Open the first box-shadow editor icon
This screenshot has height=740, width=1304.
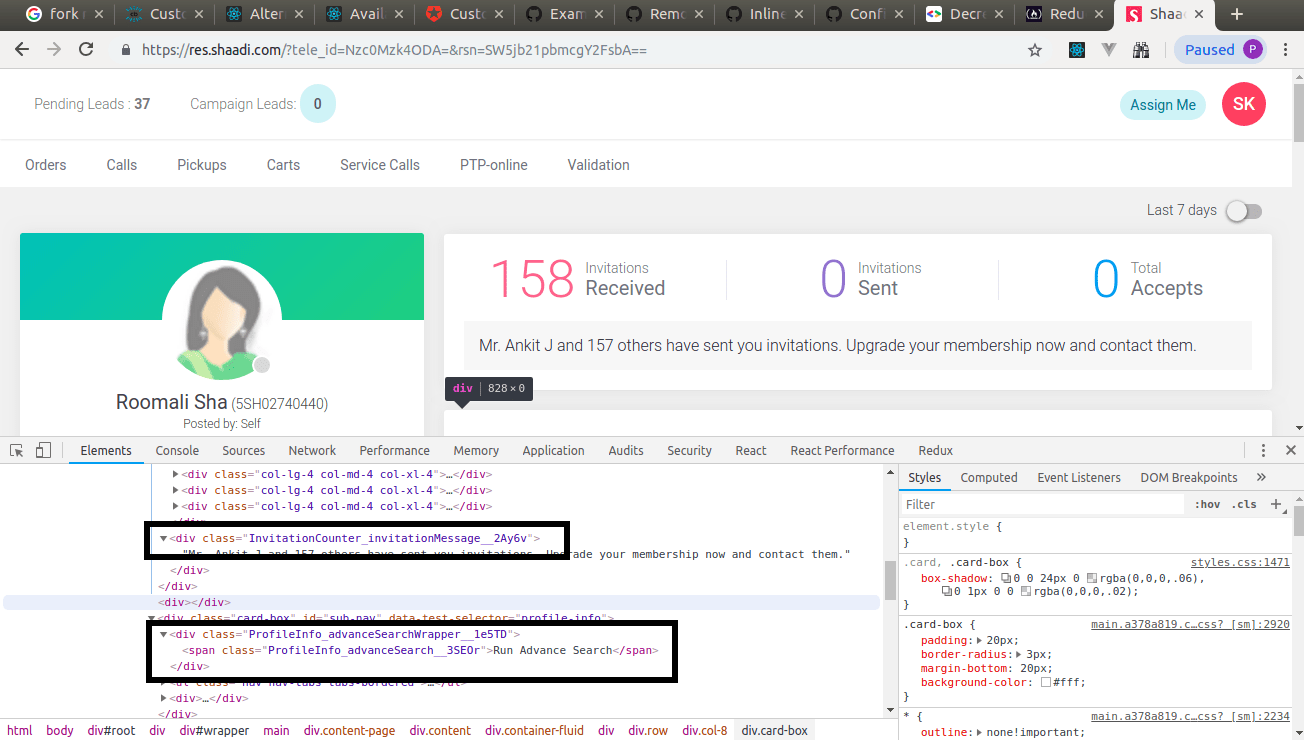pyautogui.click(x=1006, y=578)
